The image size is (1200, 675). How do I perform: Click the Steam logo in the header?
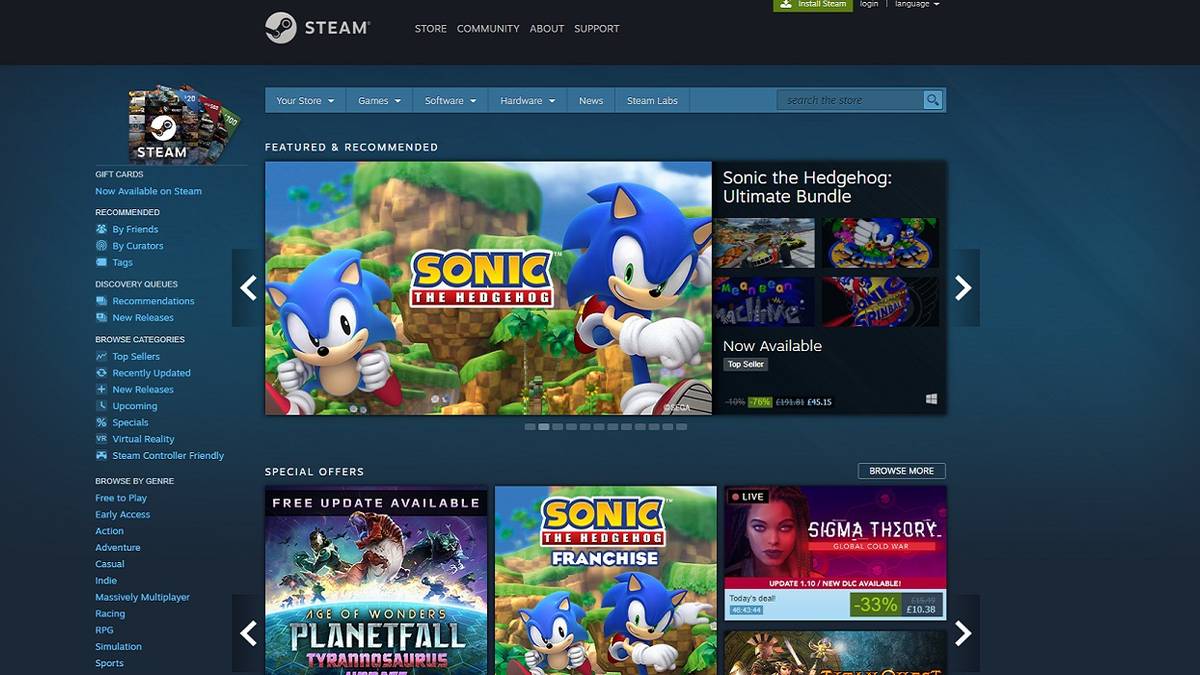[x=316, y=27]
